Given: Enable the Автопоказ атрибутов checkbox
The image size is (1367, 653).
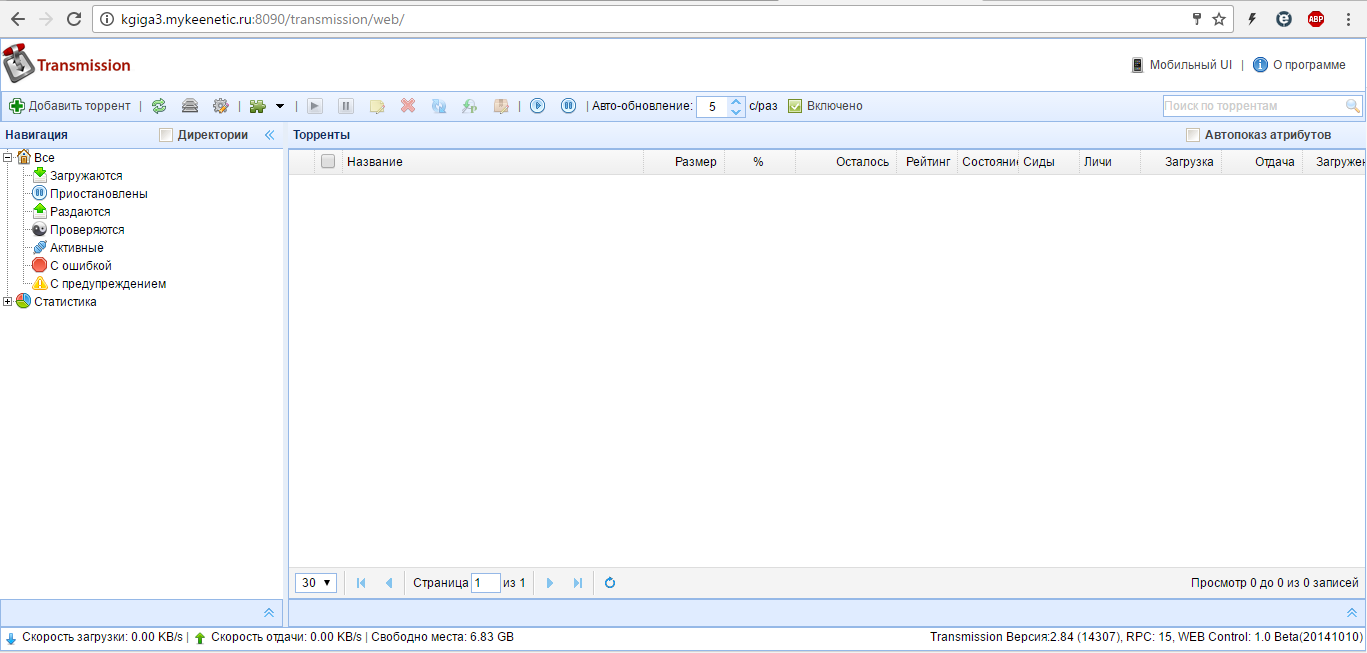Looking at the screenshot, I should click(1192, 135).
